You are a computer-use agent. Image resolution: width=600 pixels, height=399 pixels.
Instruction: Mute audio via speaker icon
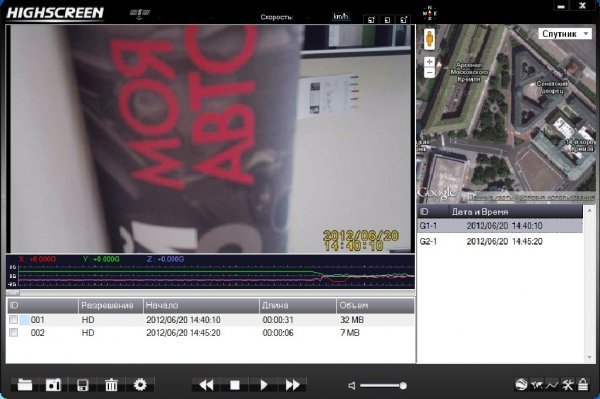(x=352, y=386)
